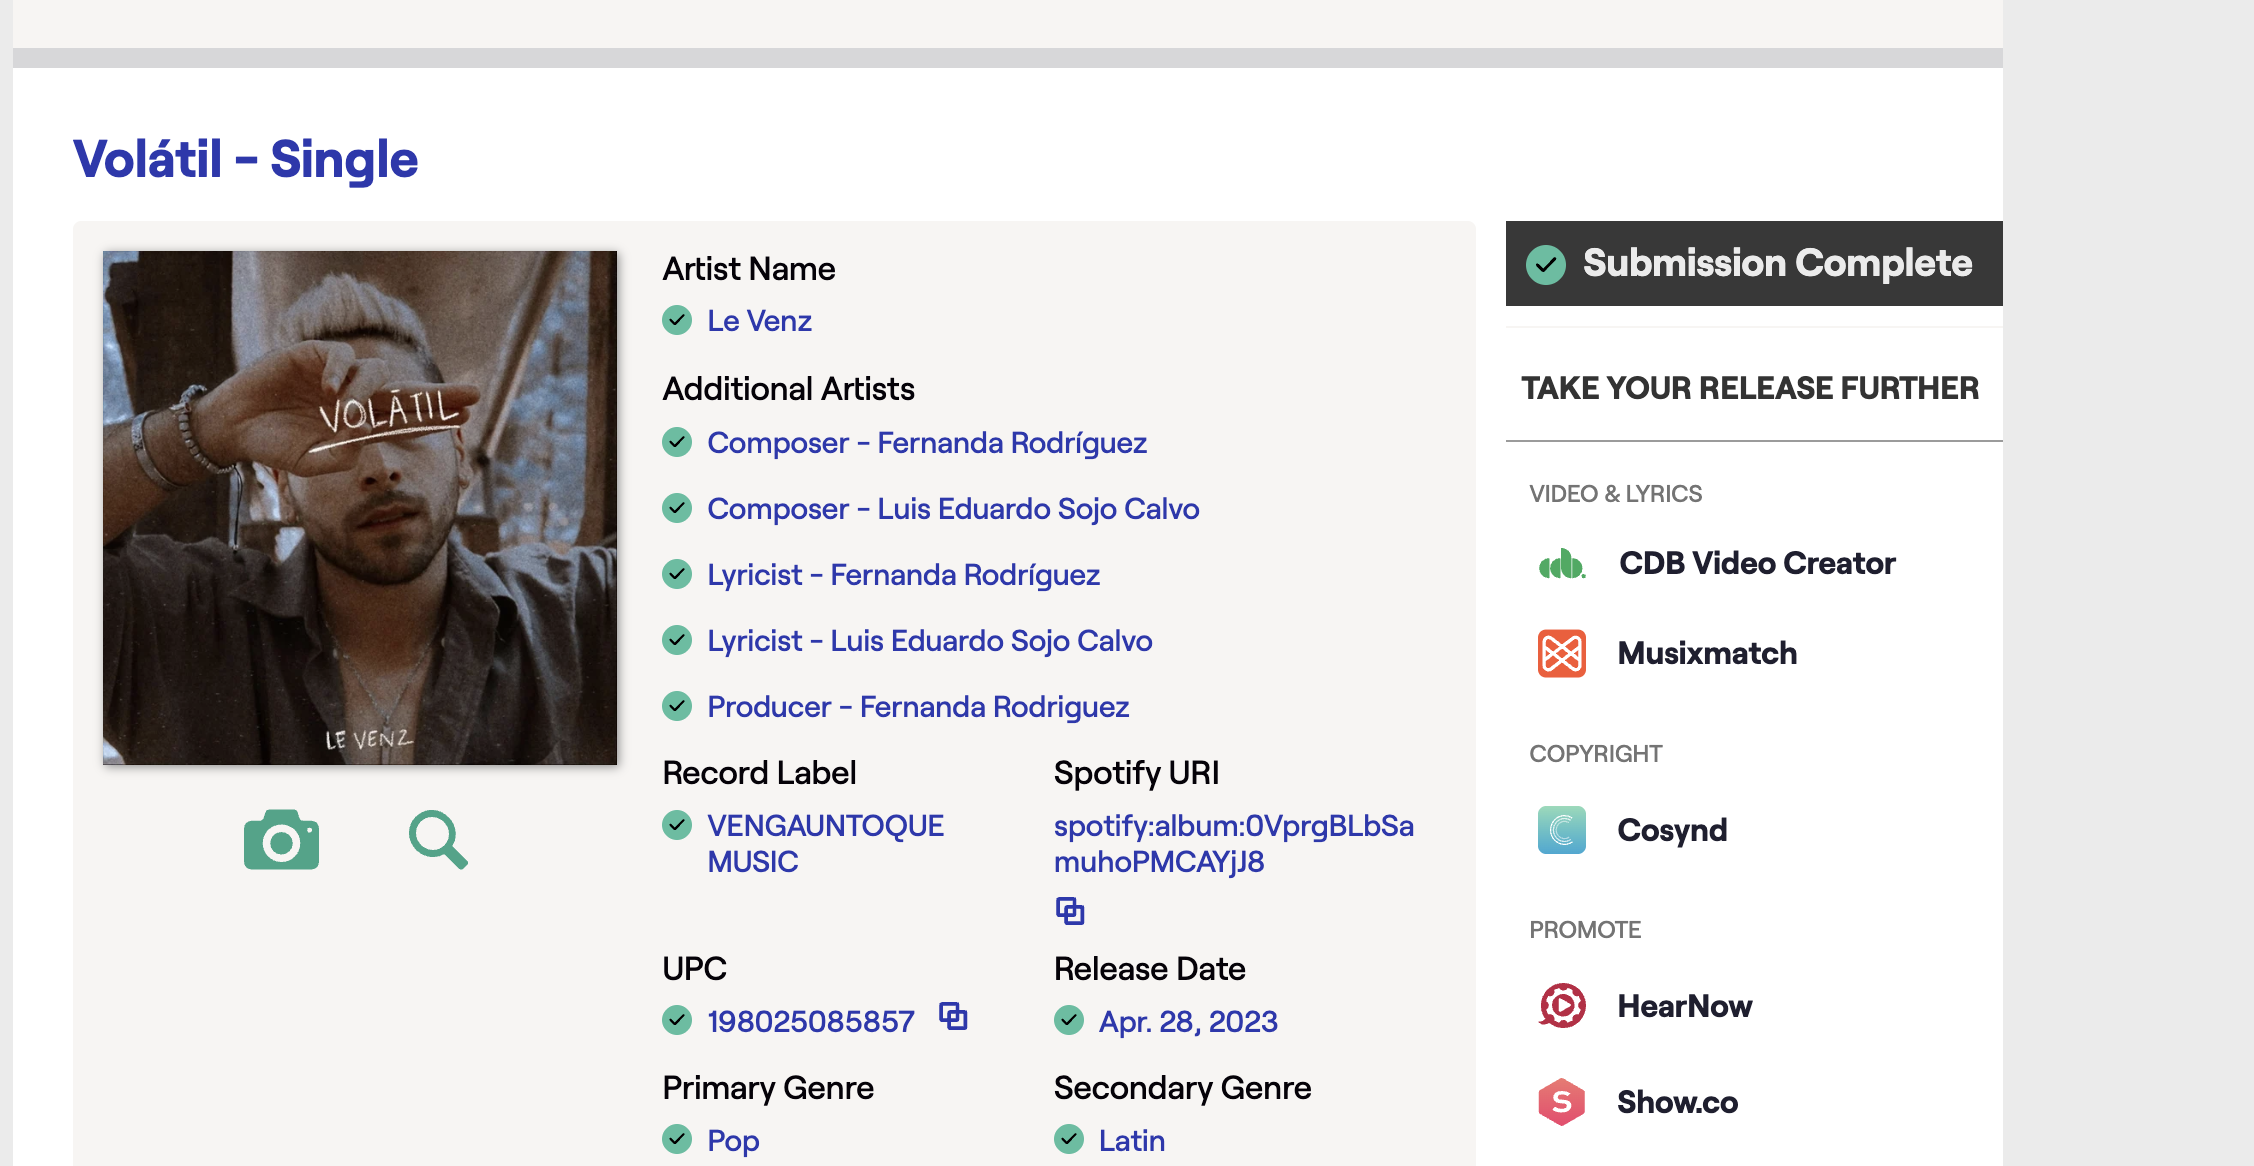Open the Cosynd copyright service
This screenshot has height=1166, width=2254.
(x=1672, y=831)
